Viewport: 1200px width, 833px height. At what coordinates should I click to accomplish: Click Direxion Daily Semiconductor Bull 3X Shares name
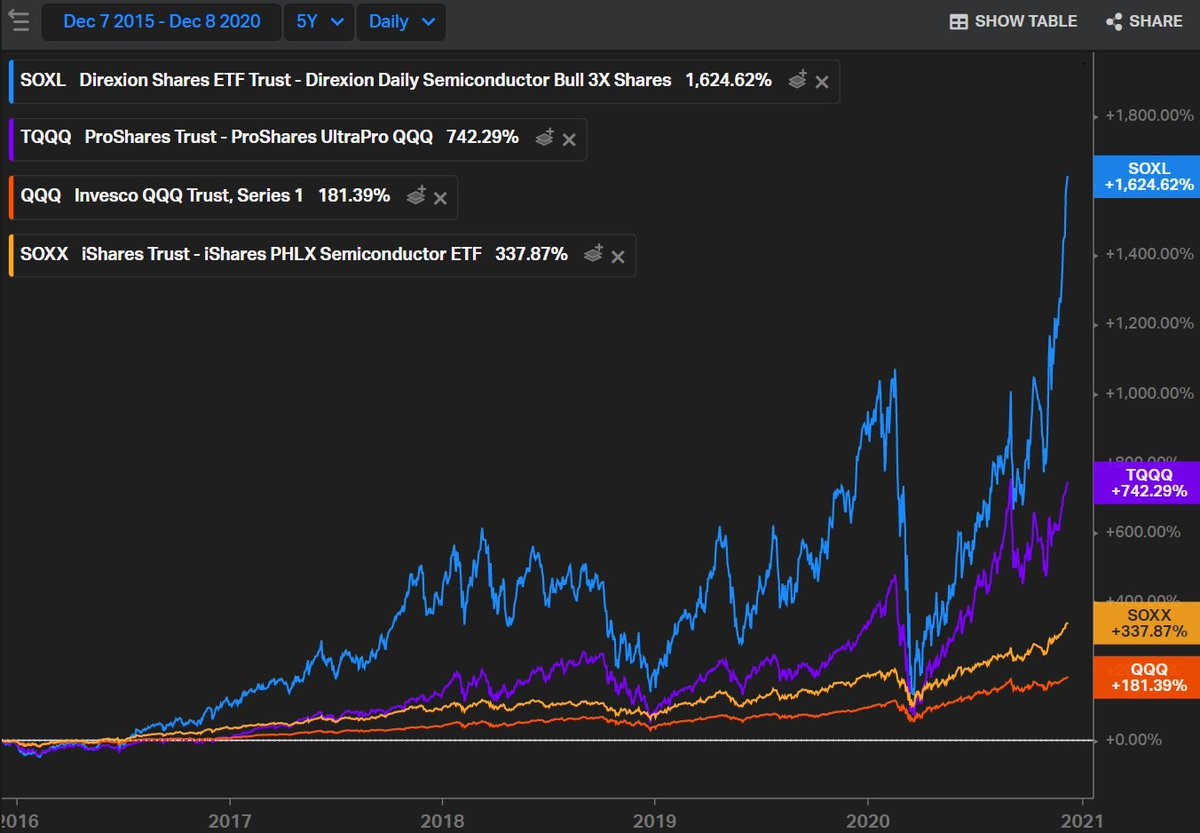coord(375,80)
